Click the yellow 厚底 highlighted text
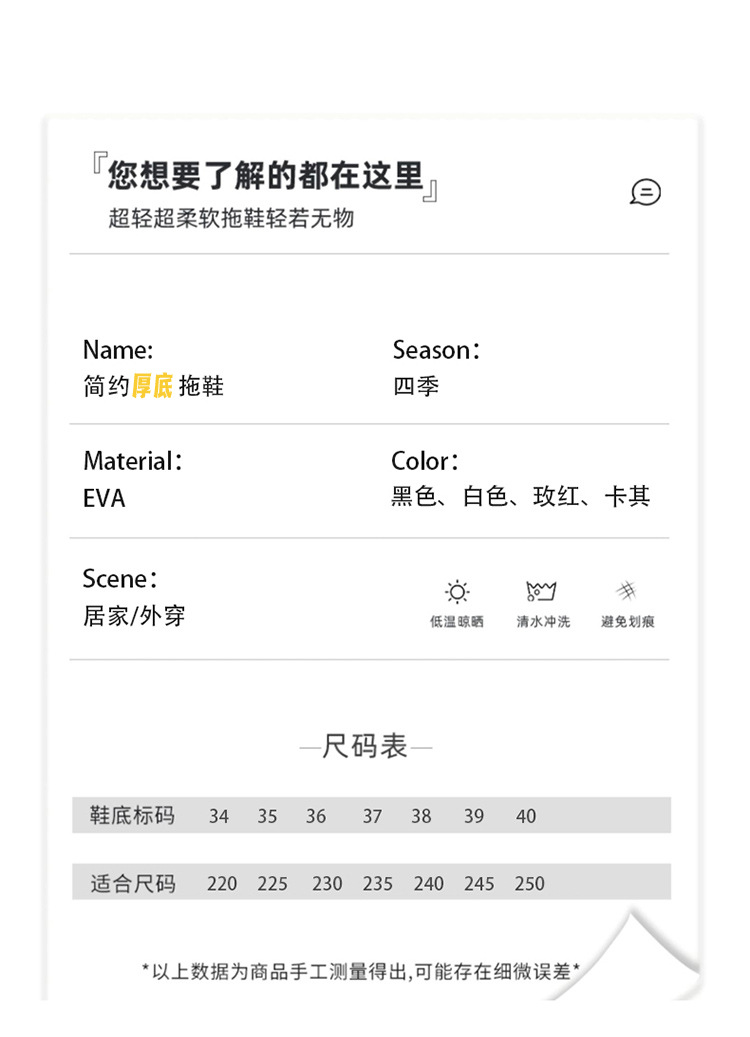 click(152, 386)
